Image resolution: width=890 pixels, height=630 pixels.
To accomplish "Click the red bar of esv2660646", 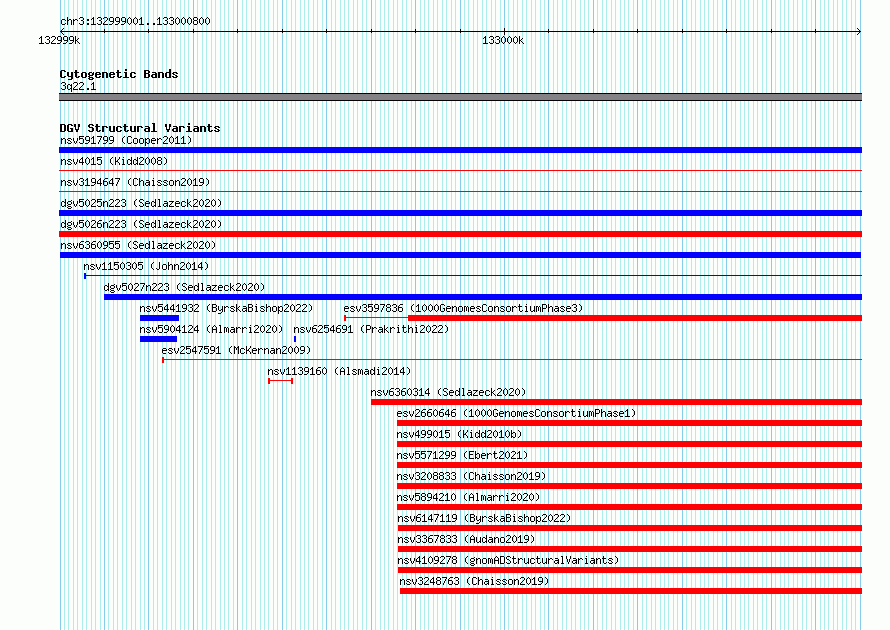I will 629,423.
